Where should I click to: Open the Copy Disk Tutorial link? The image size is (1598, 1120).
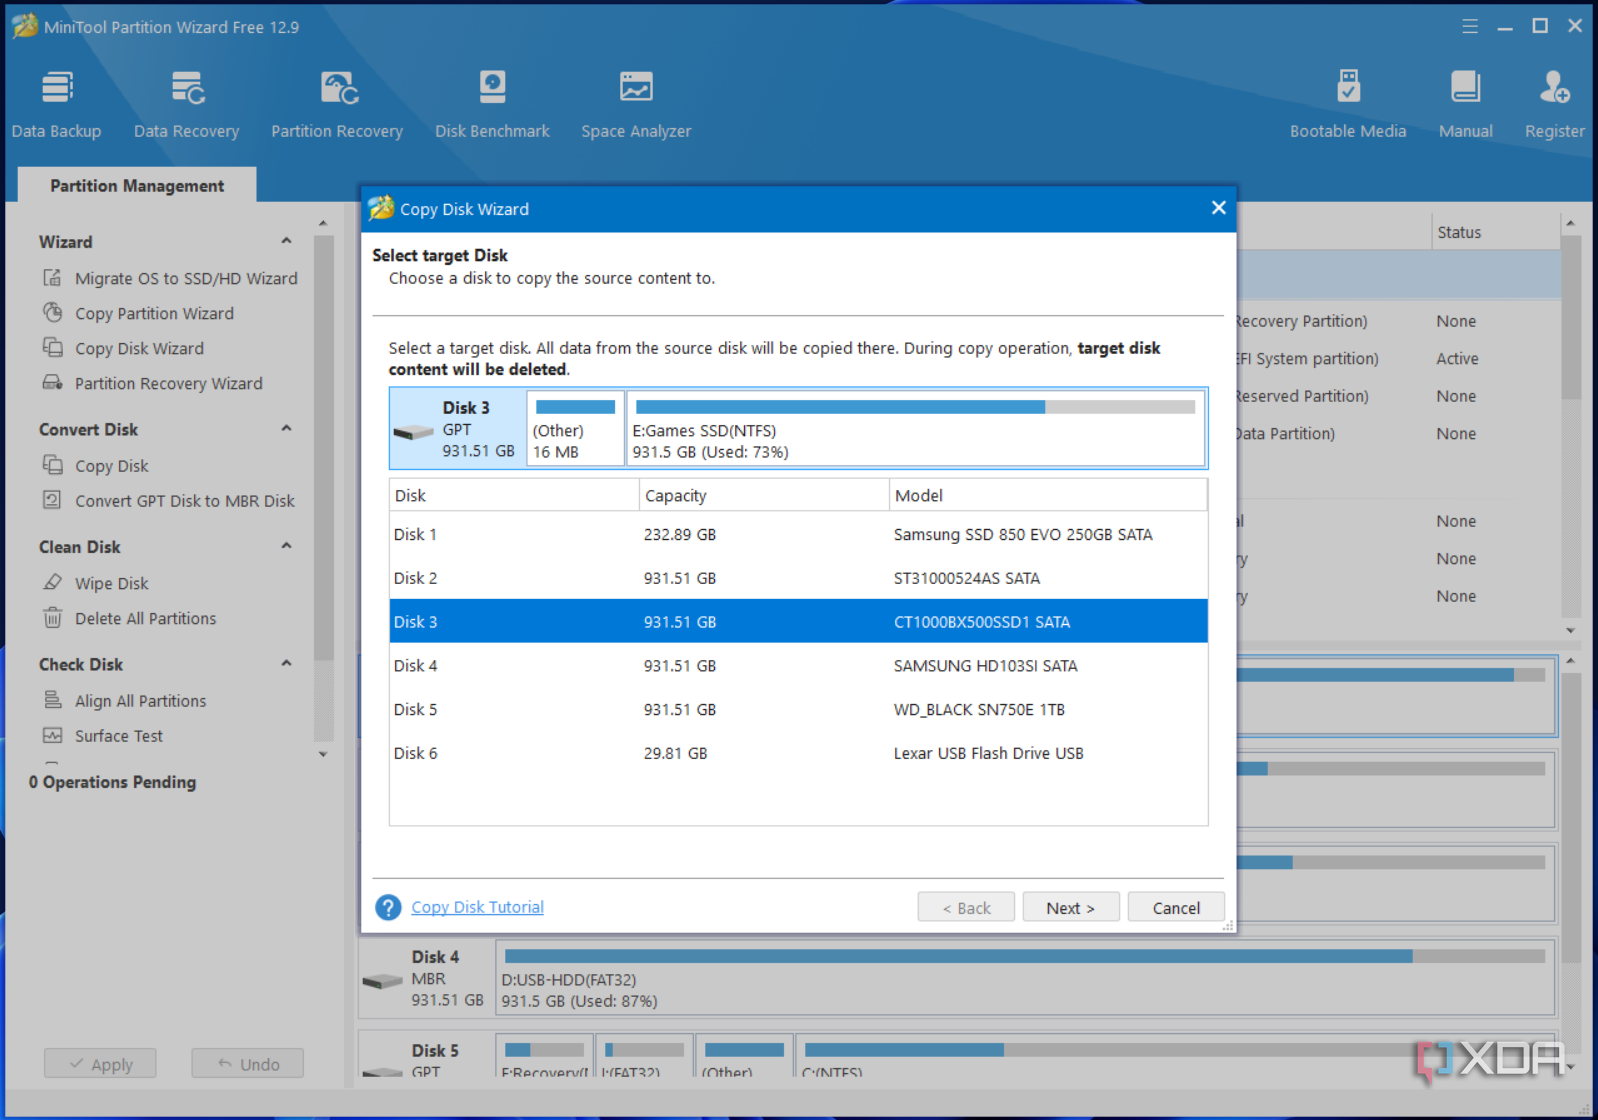[478, 907]
